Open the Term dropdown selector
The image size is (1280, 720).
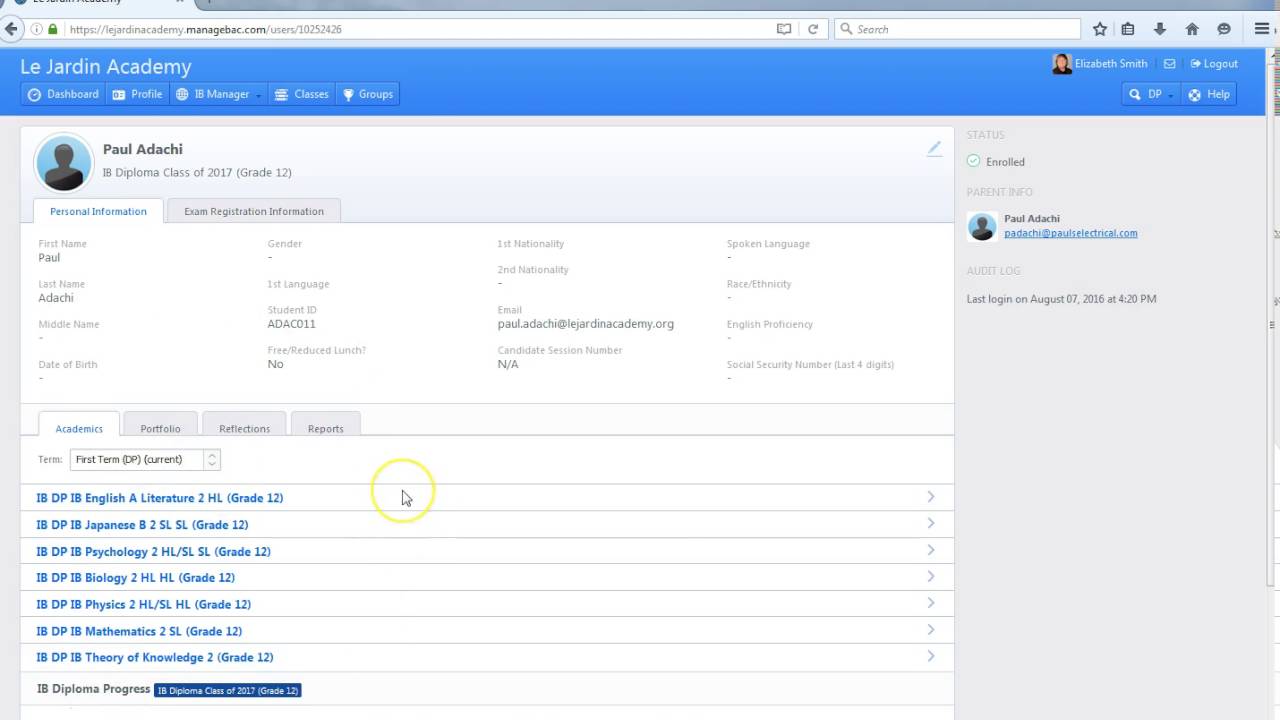click(145, 460)
